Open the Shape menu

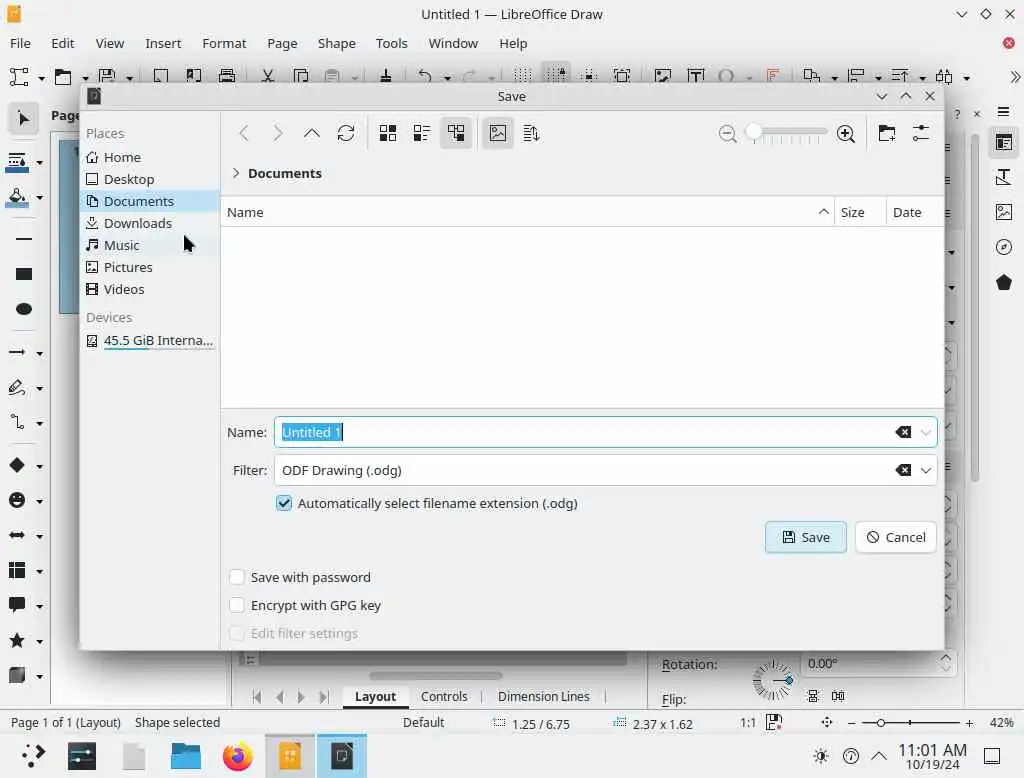pyautogui.click(x=336, y=43)
